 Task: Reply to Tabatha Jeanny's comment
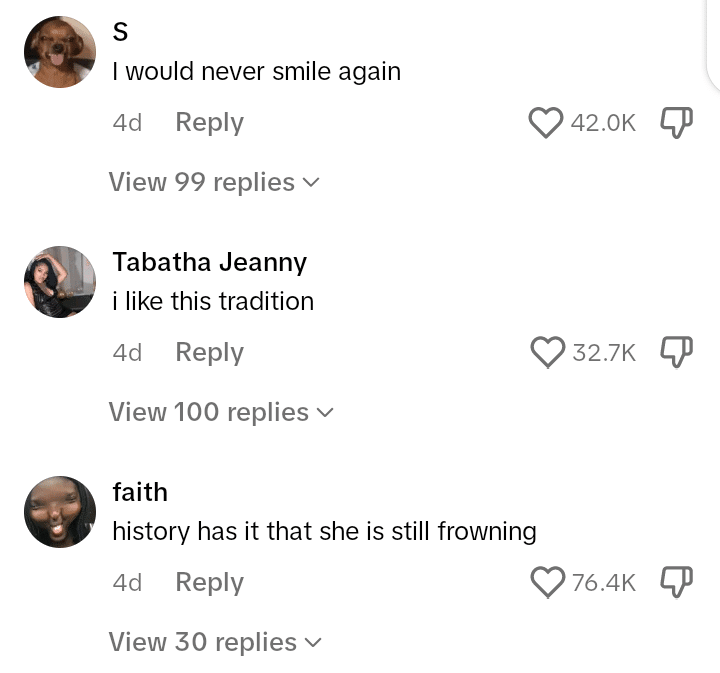(x=209, y=352)
